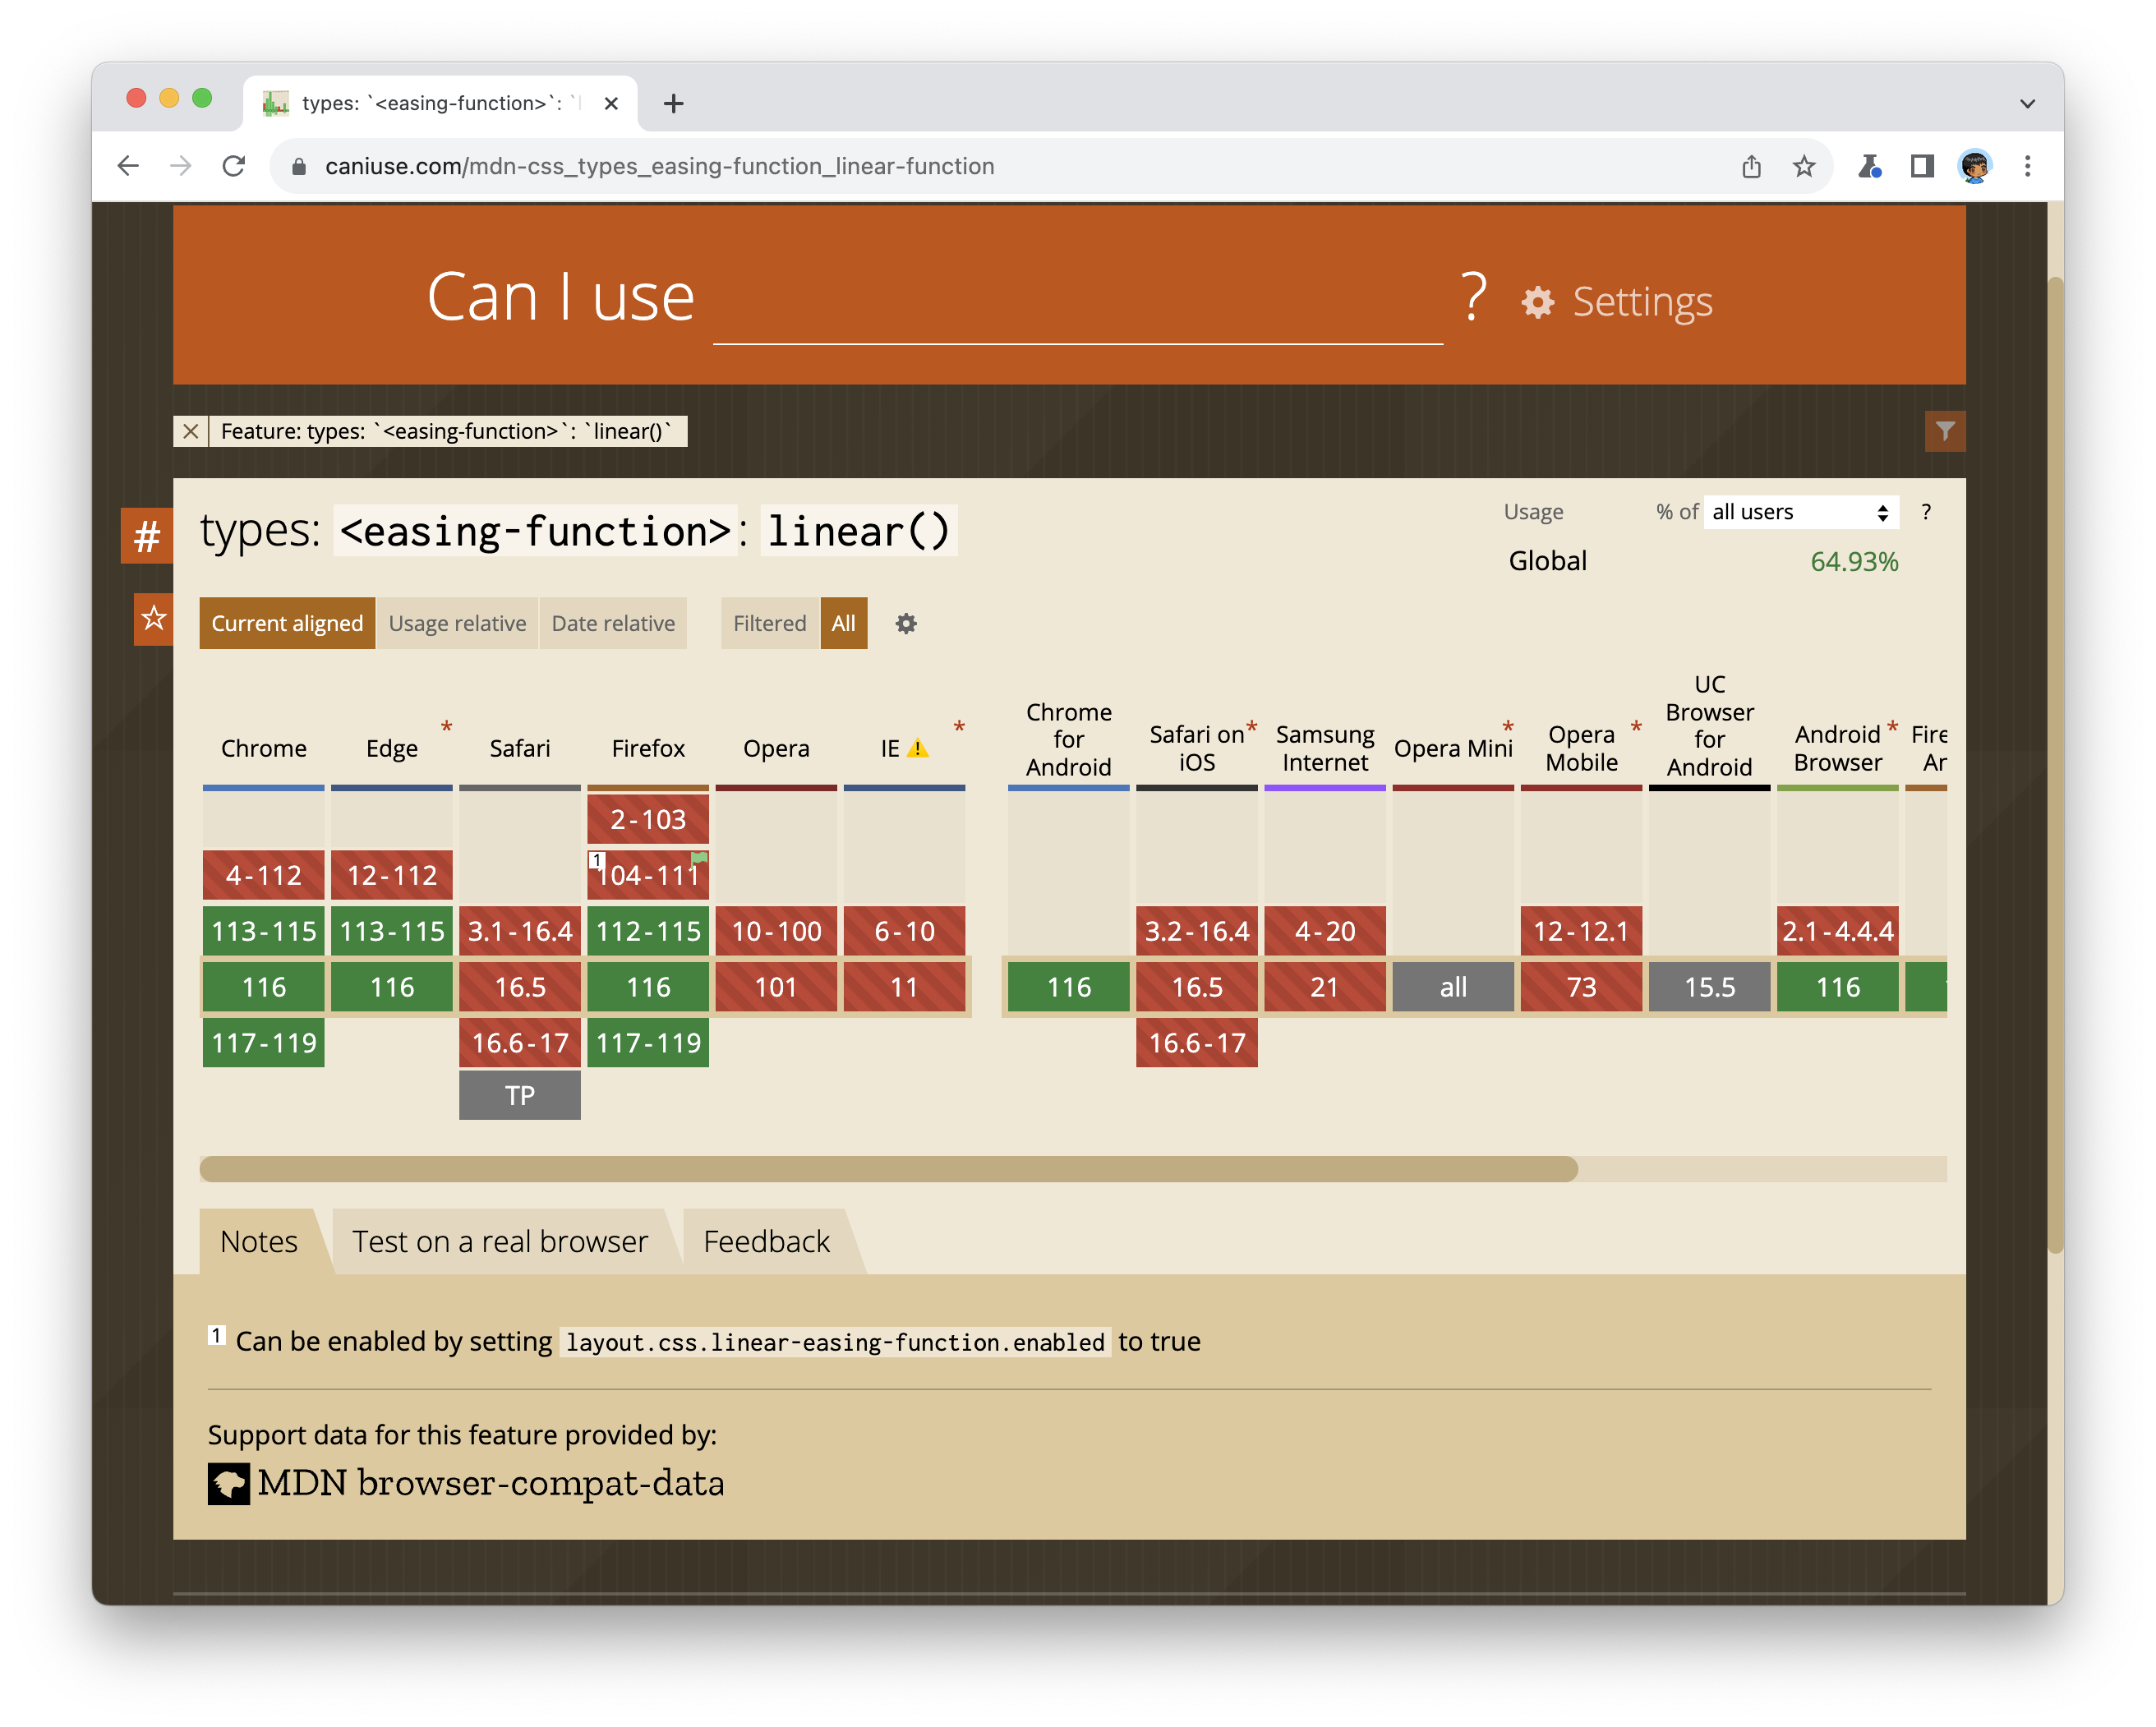2156x1727 pixels.
Task: Click the star favorite icon in the left sidebar
Action: coord(152,621)
